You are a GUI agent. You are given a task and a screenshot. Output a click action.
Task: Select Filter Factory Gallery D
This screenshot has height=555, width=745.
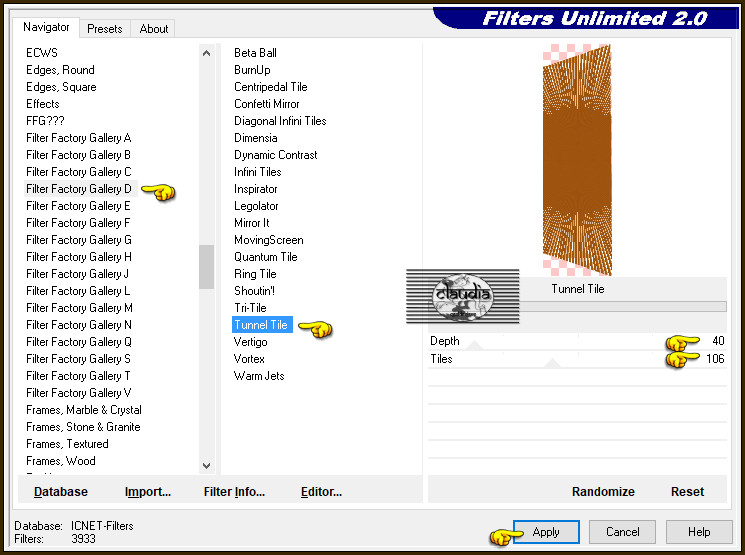pyautogui.click(x=79, y=189)
